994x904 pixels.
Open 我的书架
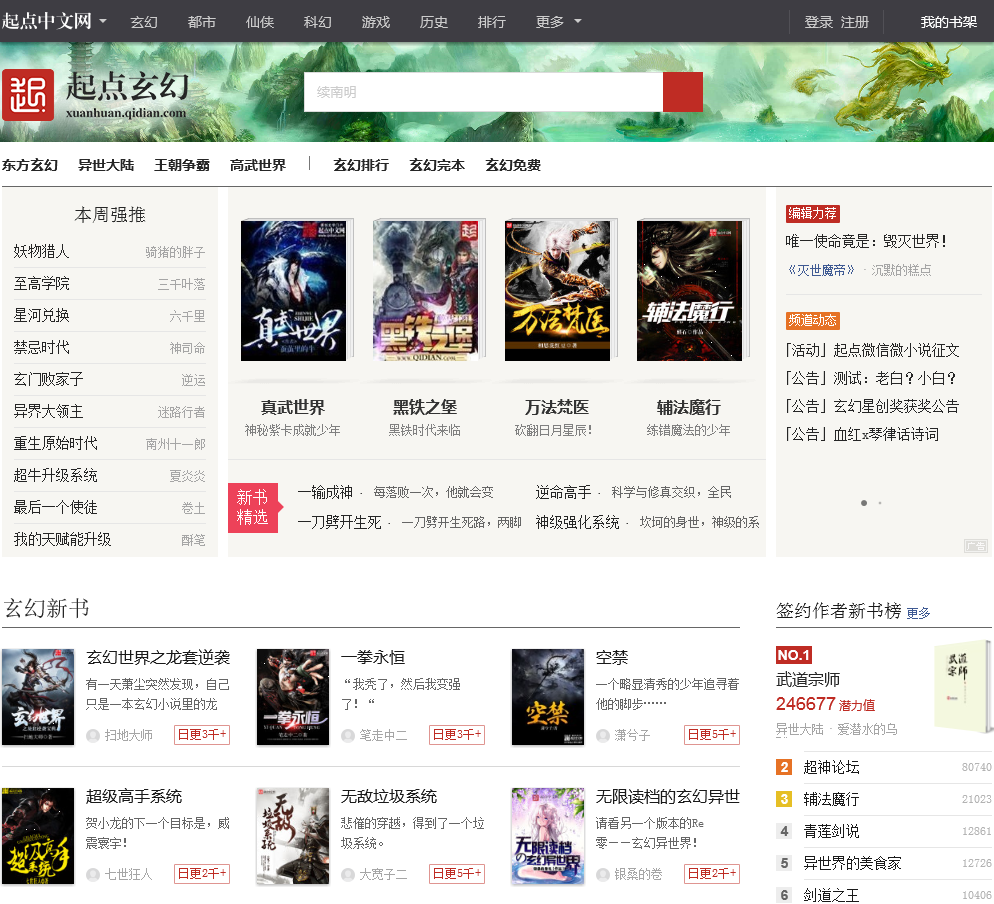948,22
